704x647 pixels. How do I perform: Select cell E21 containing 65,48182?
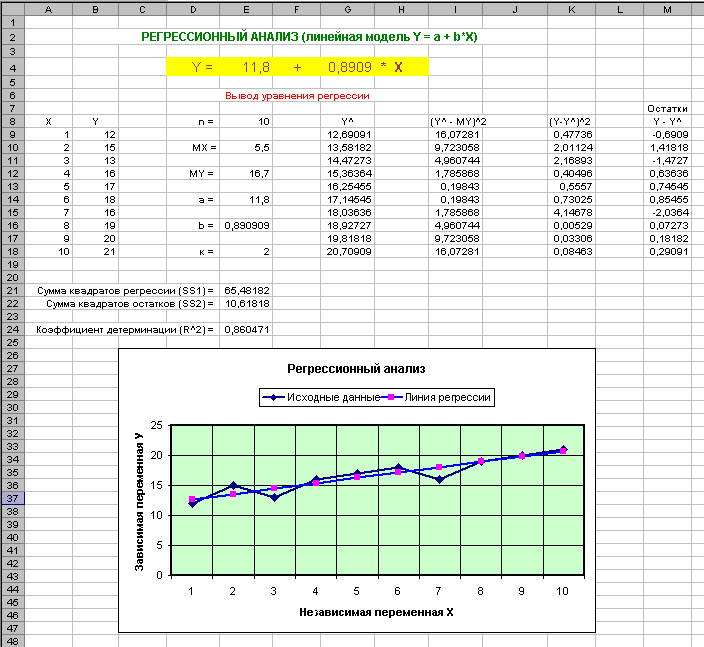(246, 290)
